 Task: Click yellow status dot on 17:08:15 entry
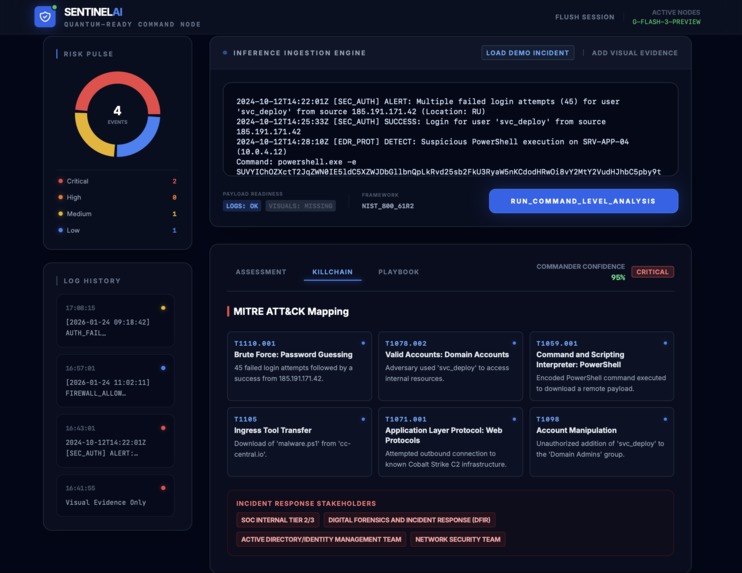163,308
